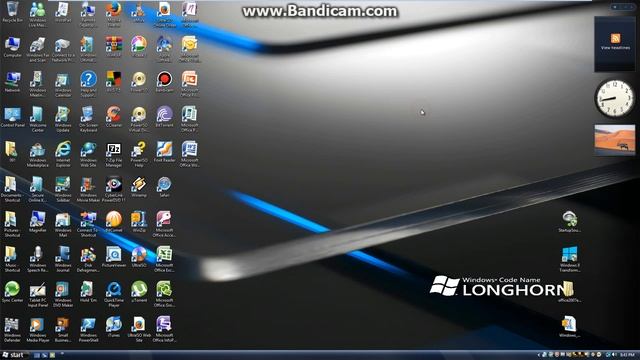Launch the QuickTime Player shortcut
Image resolution: width=640 pixels, height=360 pixels.
(113, 294)
